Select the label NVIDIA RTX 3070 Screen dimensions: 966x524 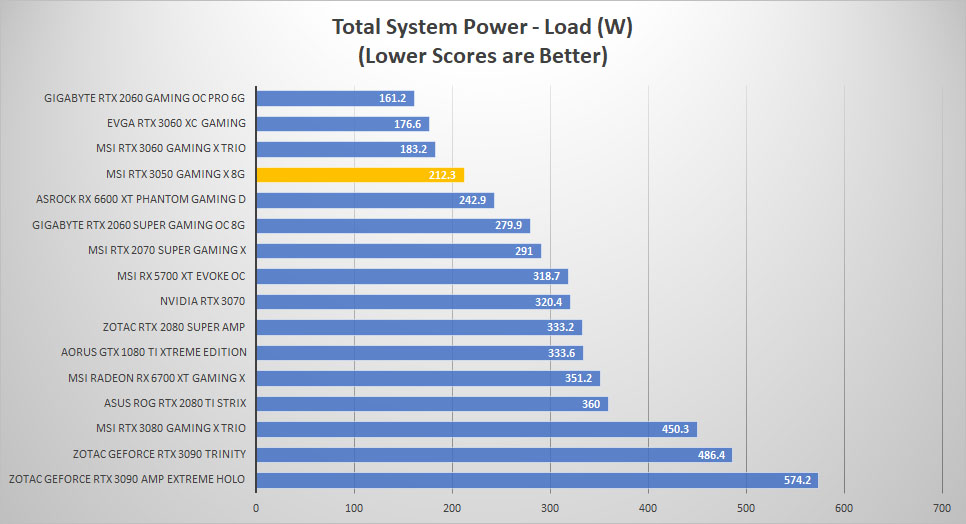point(203,302)
